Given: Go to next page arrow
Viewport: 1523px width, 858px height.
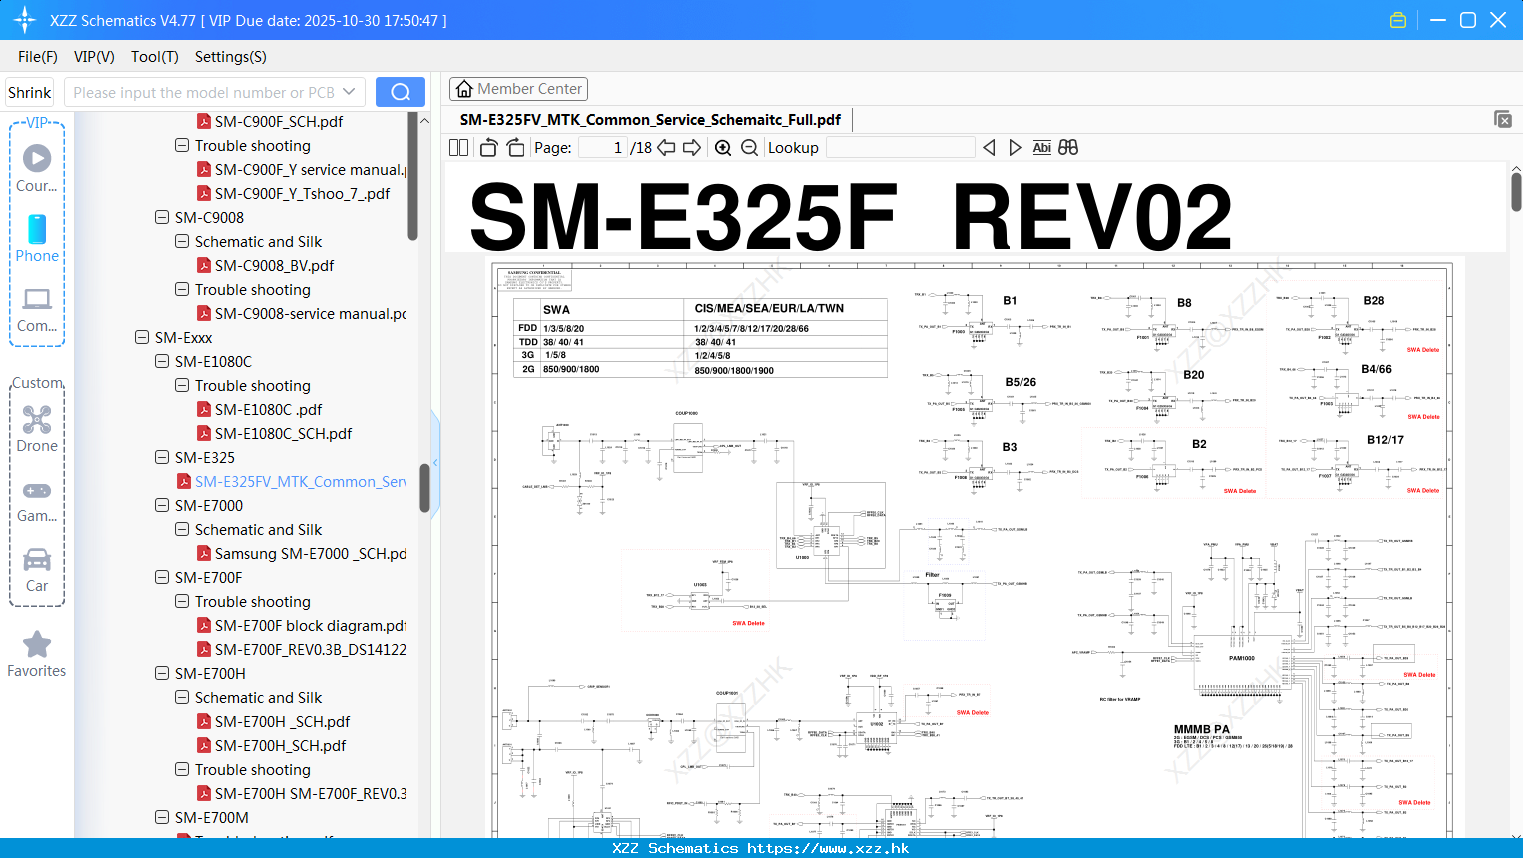Looking at the screenshot, I should point(692,147).
